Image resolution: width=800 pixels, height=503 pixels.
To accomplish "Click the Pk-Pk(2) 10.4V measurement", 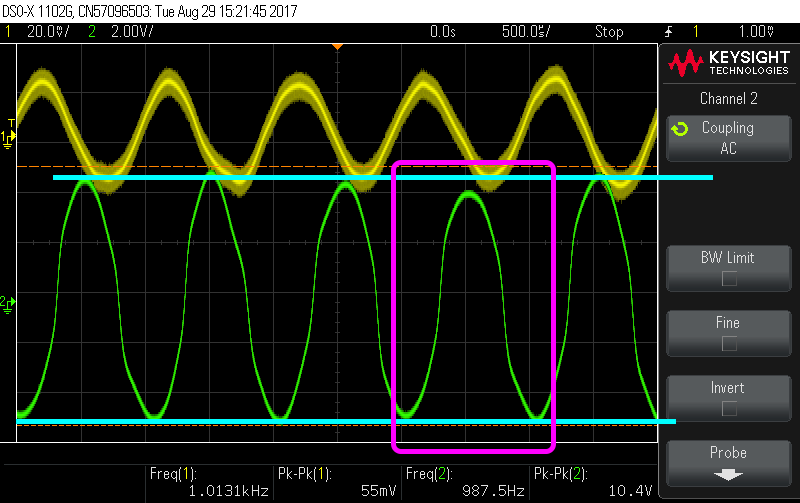I will tap(594, 482).
